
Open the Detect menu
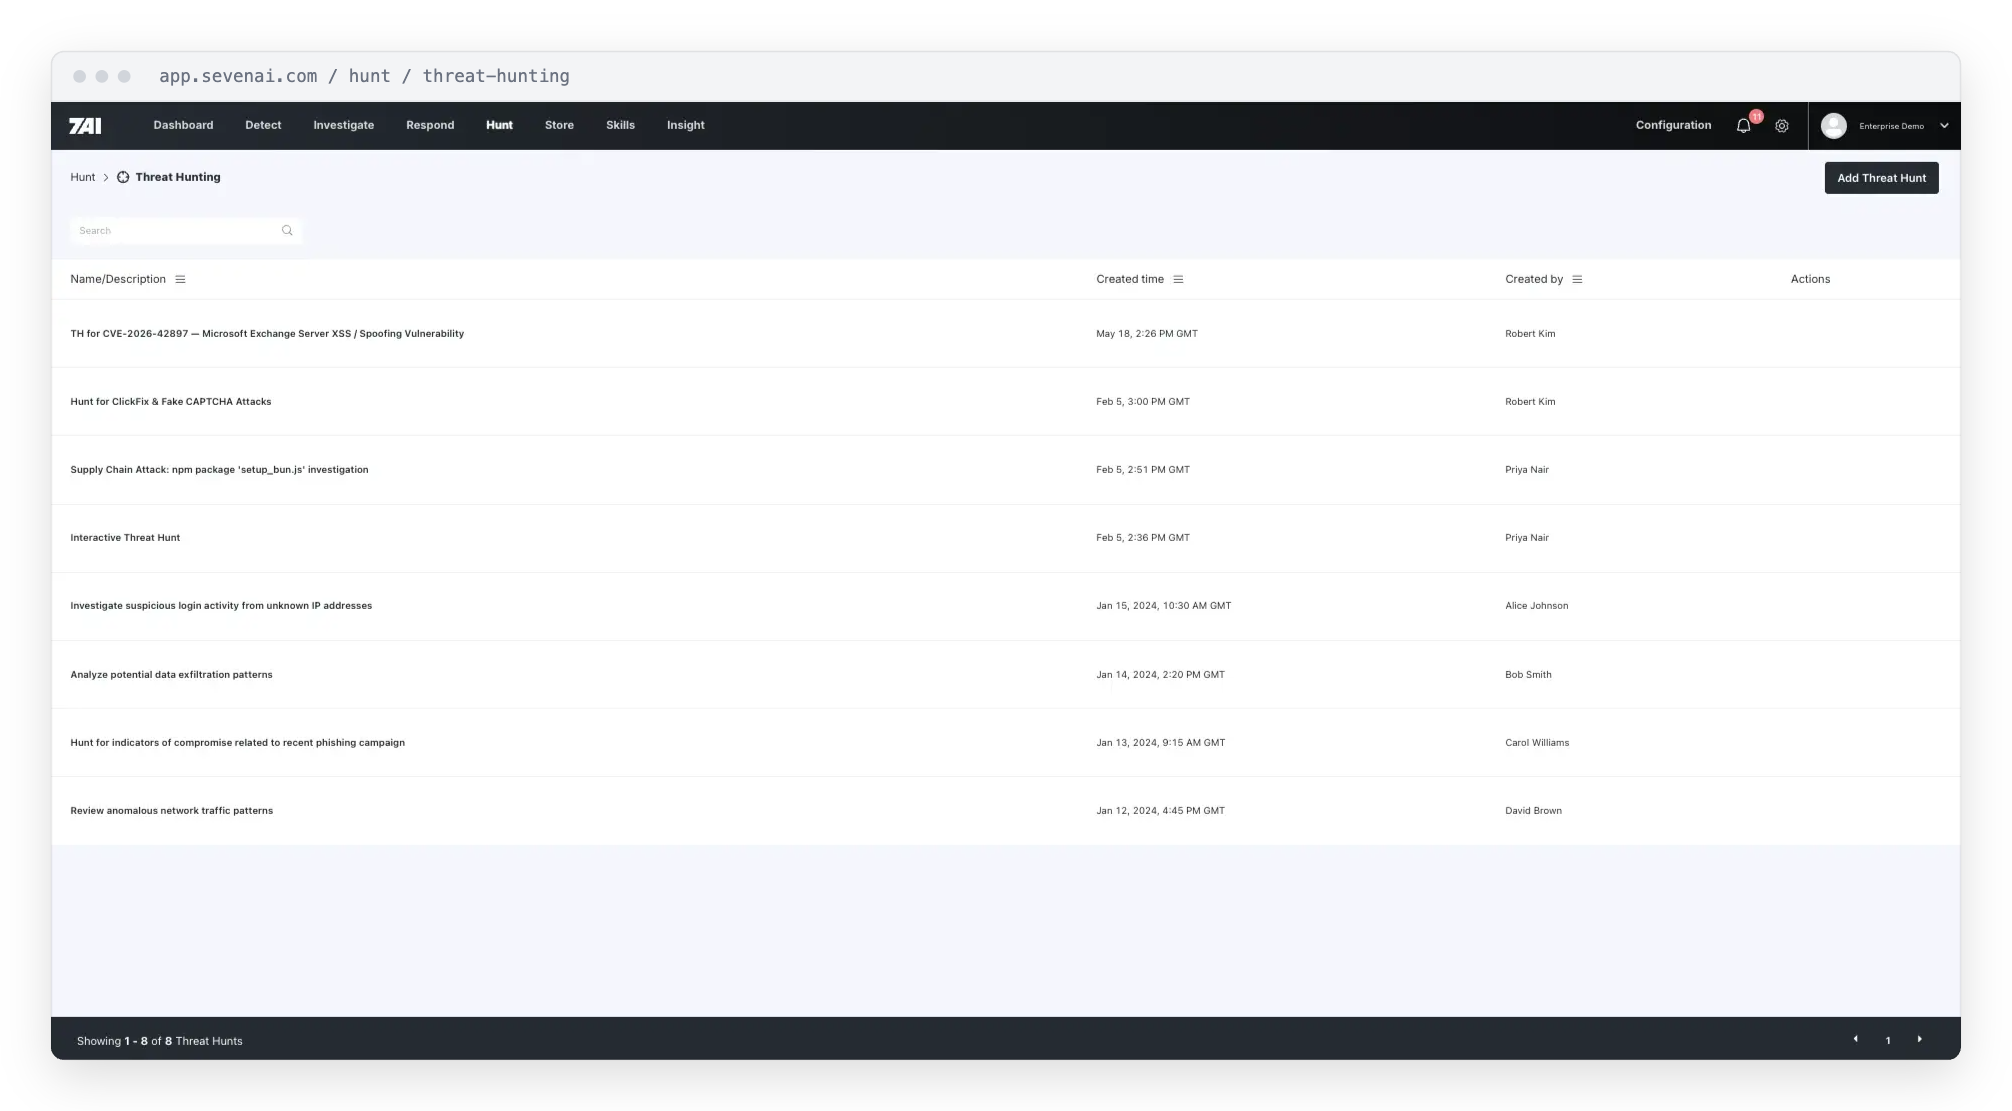(263, 125)
